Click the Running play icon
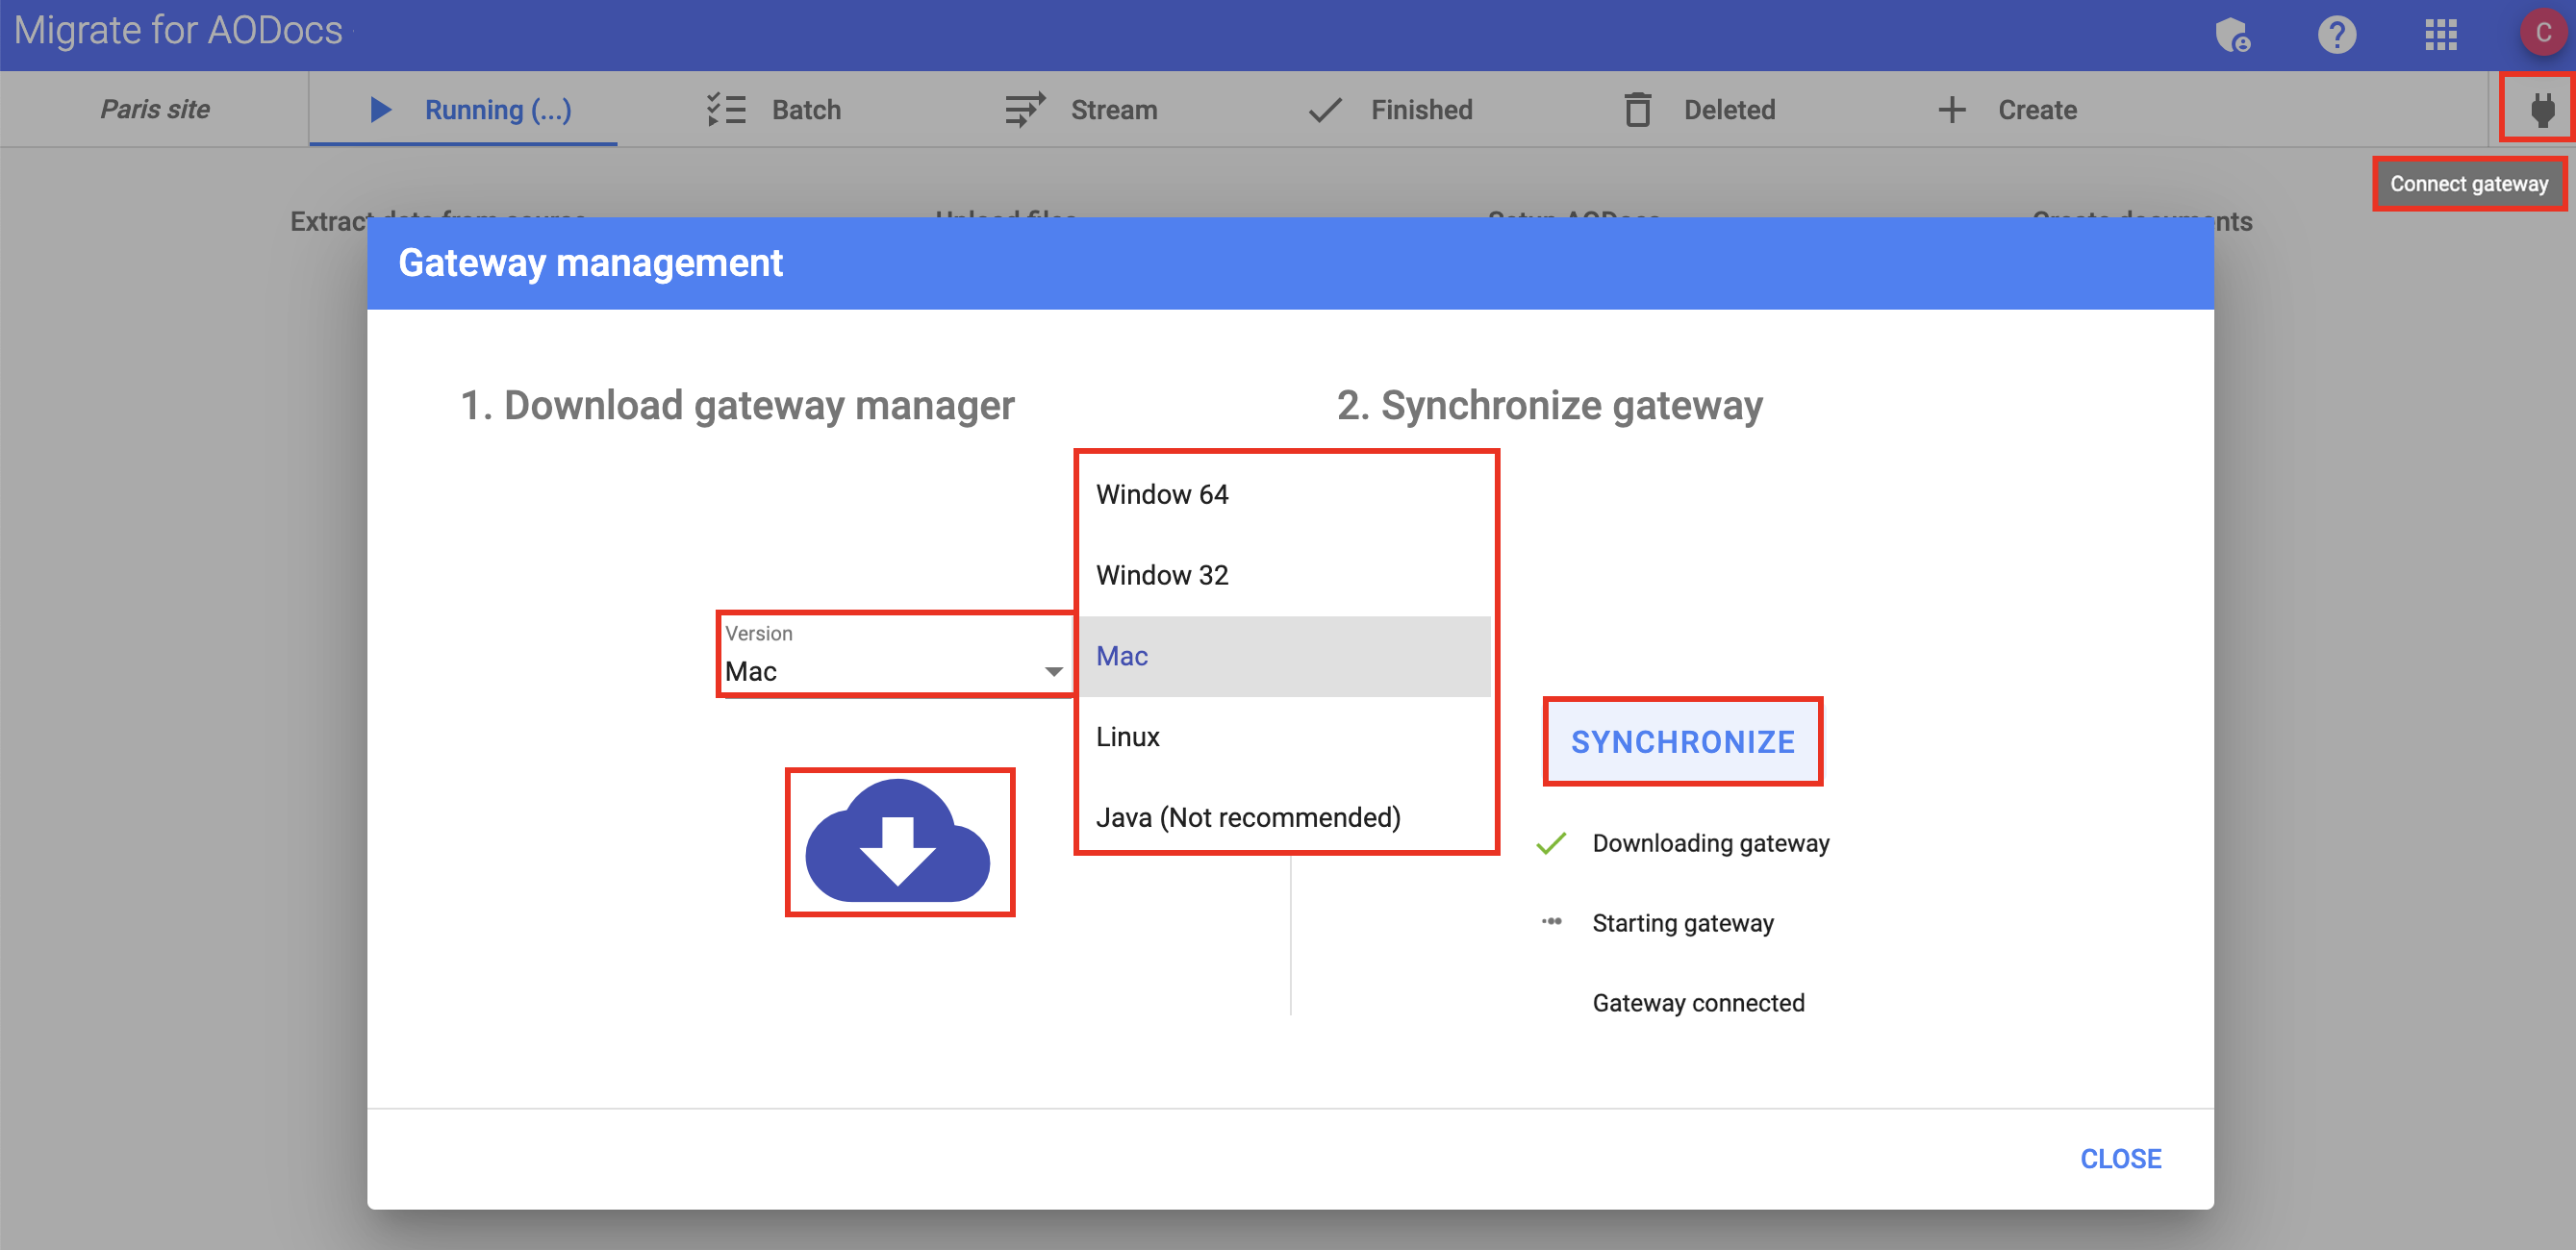The height and width of the screenshot is (1250, 2576). 380,109
